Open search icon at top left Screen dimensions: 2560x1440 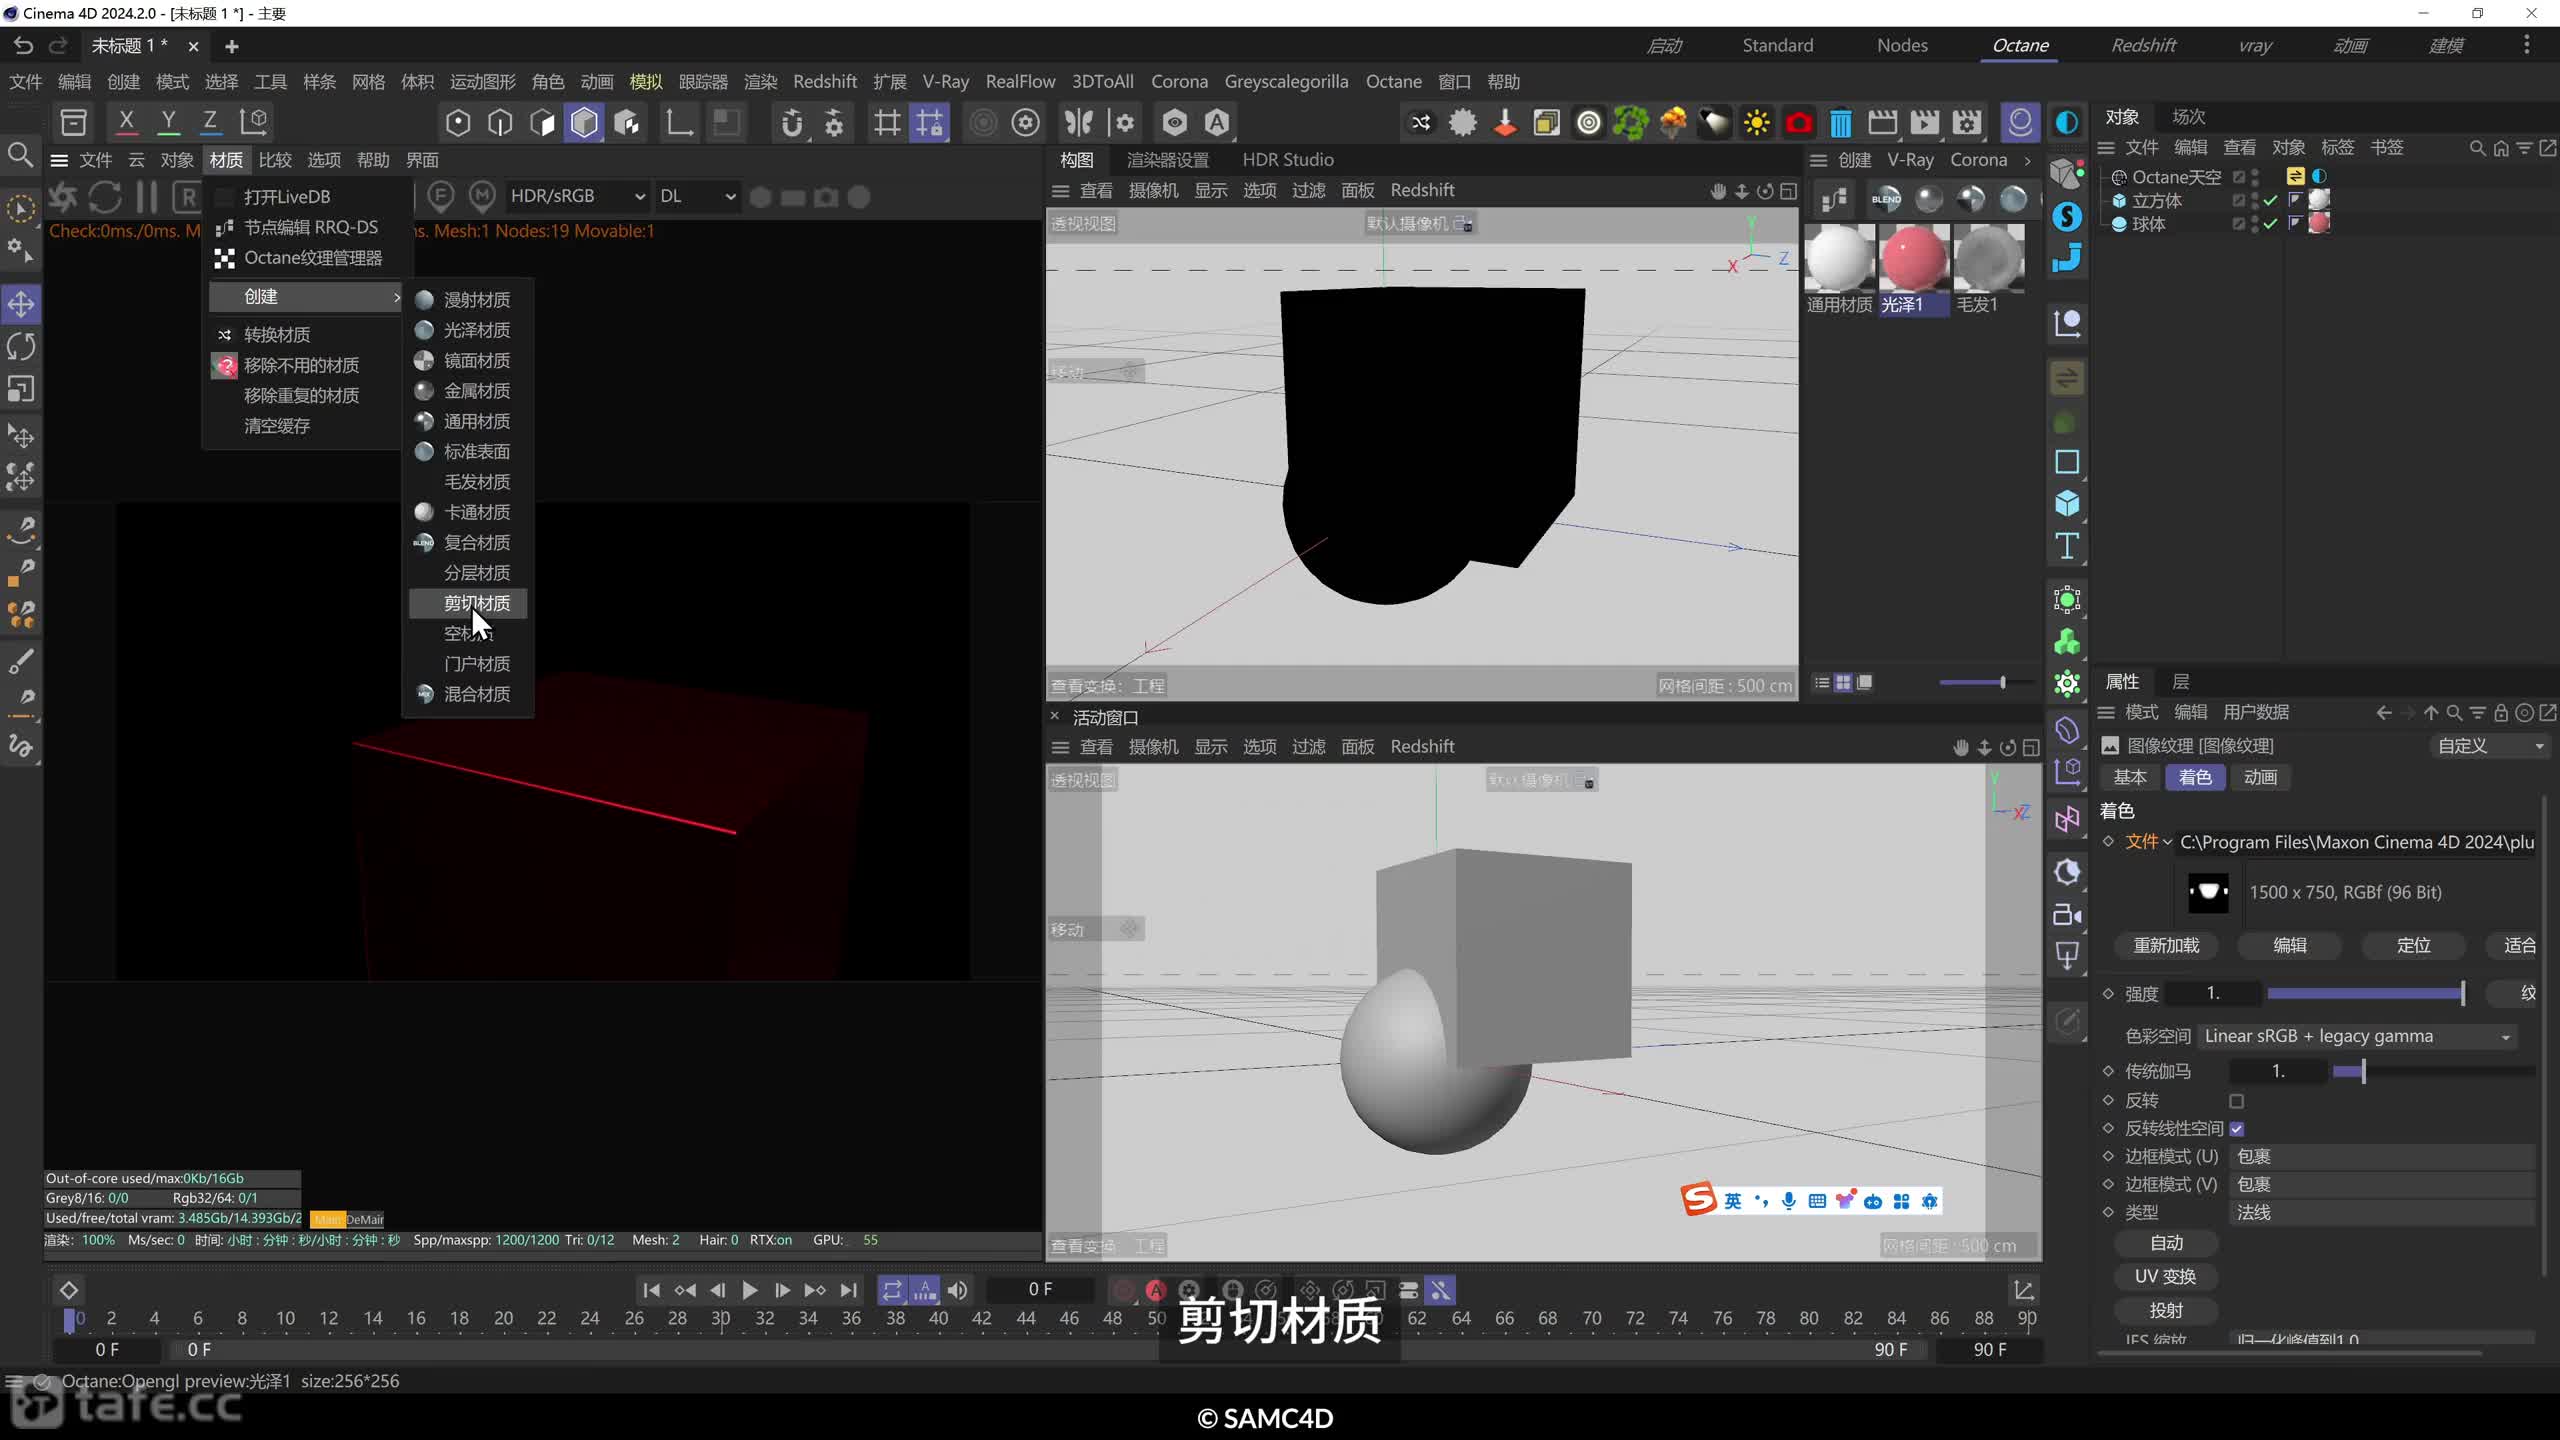point(21,155)
